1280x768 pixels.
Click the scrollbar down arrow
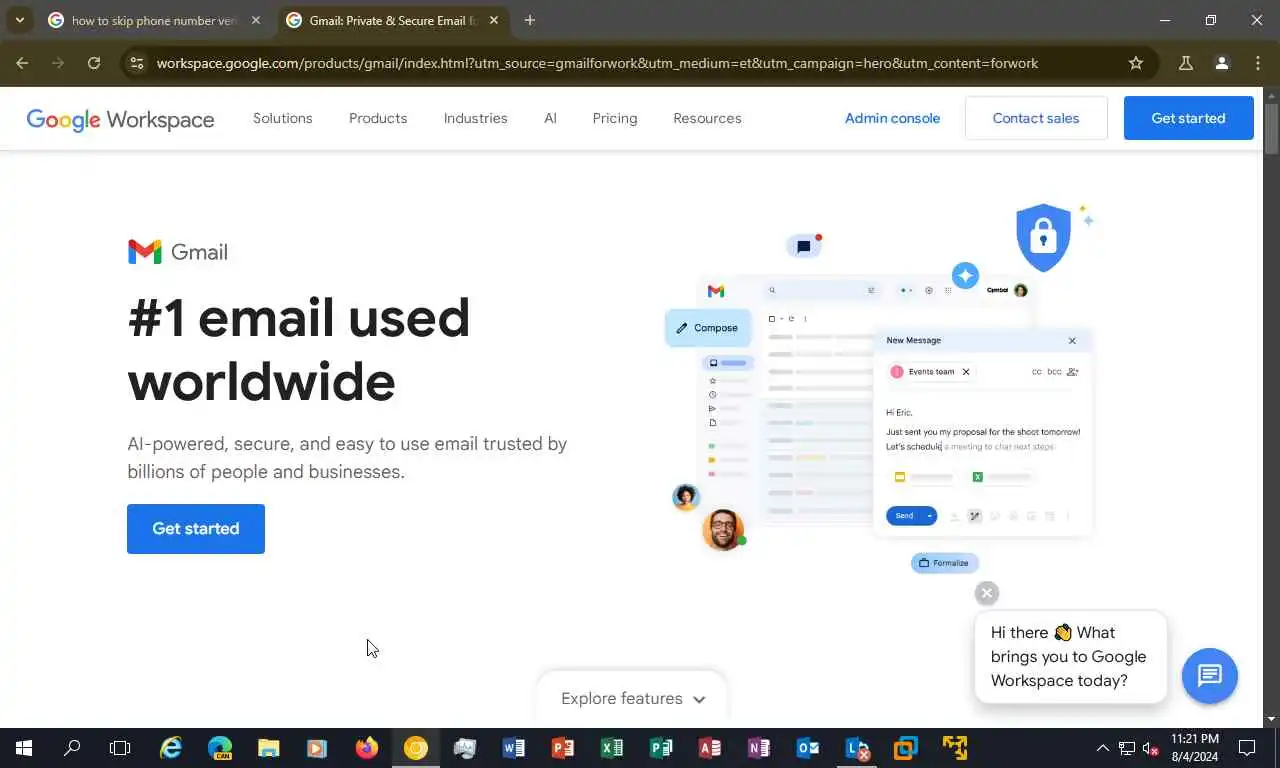pos(1271,719)
